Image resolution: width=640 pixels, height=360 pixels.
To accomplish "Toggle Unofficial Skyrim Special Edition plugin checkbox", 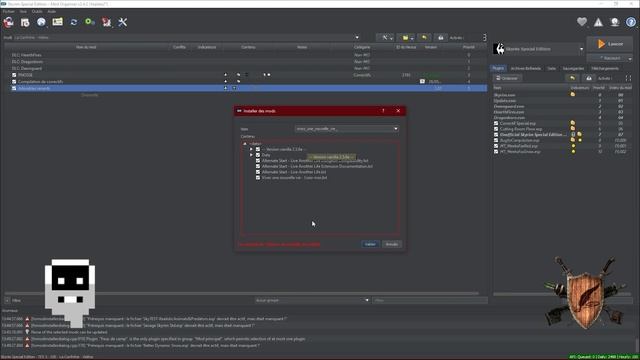I will (496, 135).
